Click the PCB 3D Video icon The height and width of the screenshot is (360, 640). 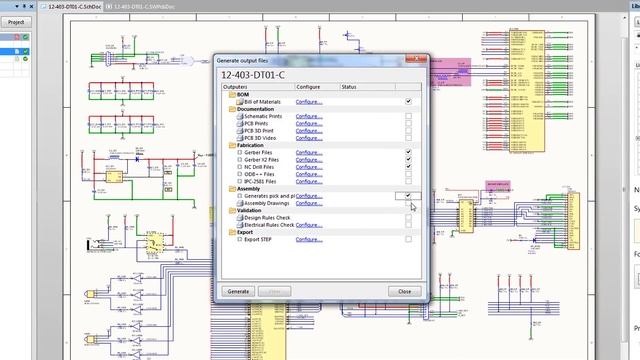[x=240, y=138]
